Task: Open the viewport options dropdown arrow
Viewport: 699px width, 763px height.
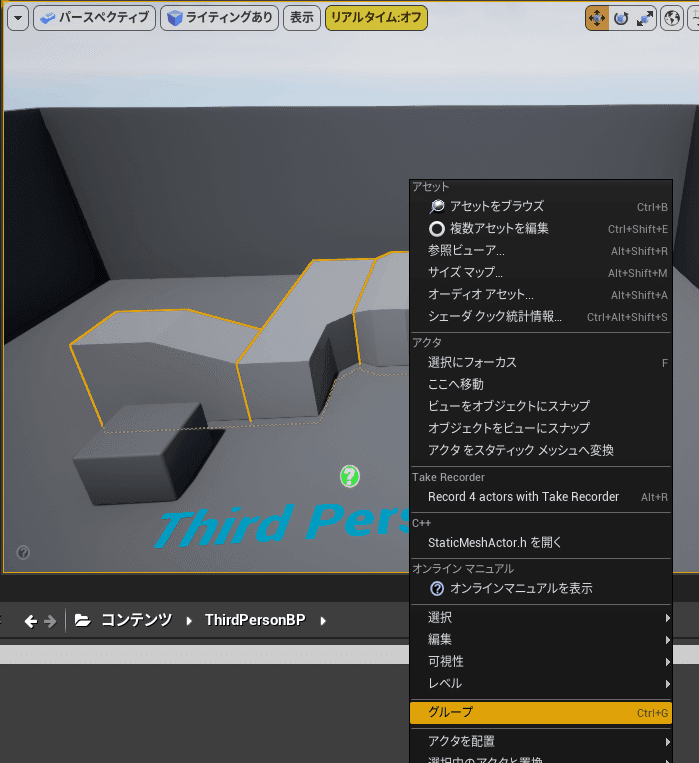Action: (x=18, y=18)
